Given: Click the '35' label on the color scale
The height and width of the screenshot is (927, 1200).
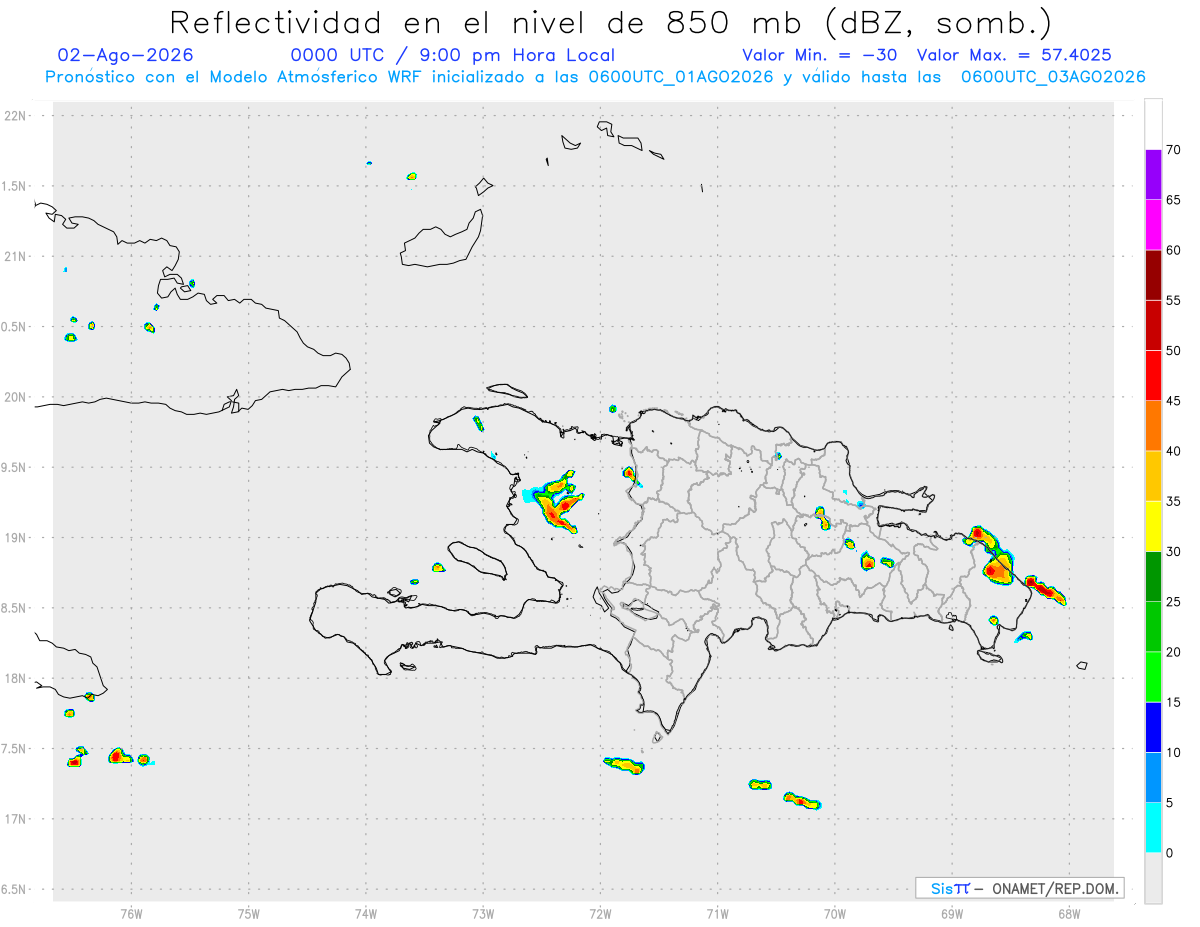Looking at the screenshot, I should pos(1174,501).
